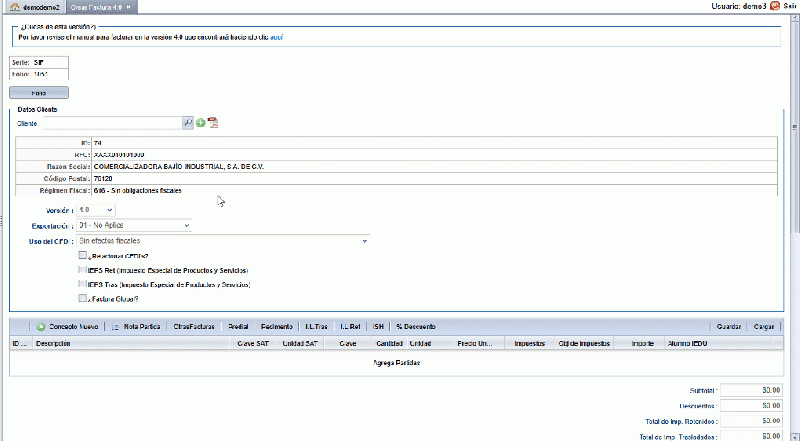Toggle the IEPS Ret checkbox
The image size is (800, 441).
pos(83,270)
